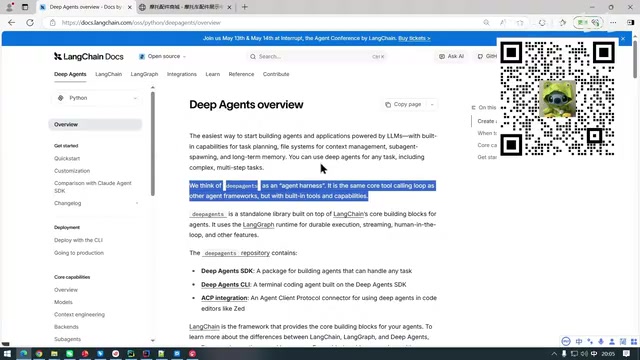
Task: Click the sidebar scroll-up arrow
Action: (x=153, y=87)
